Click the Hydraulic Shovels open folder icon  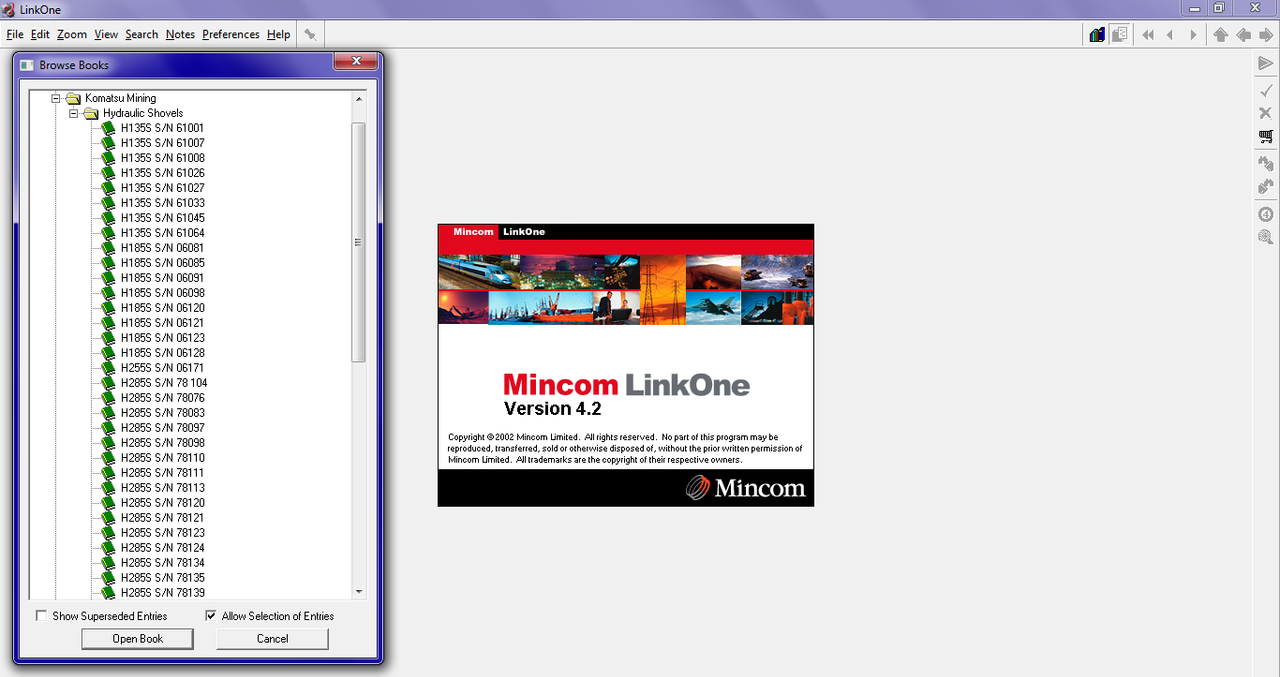point(91,113)
